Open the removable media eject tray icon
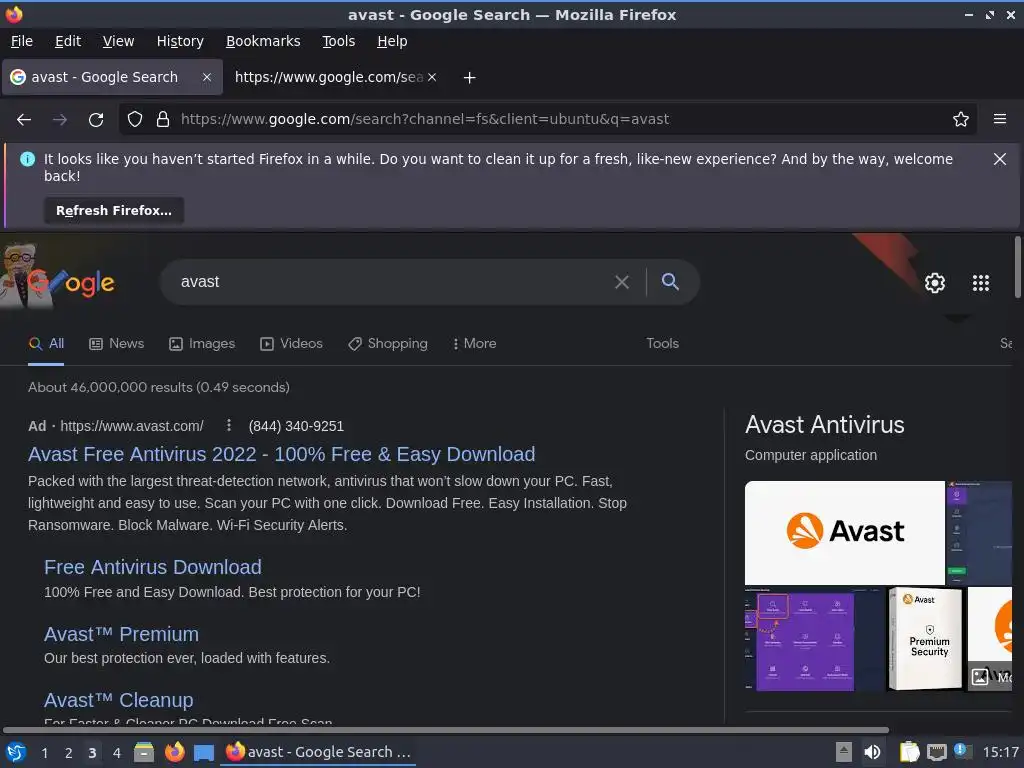 [x=844, y=752]
